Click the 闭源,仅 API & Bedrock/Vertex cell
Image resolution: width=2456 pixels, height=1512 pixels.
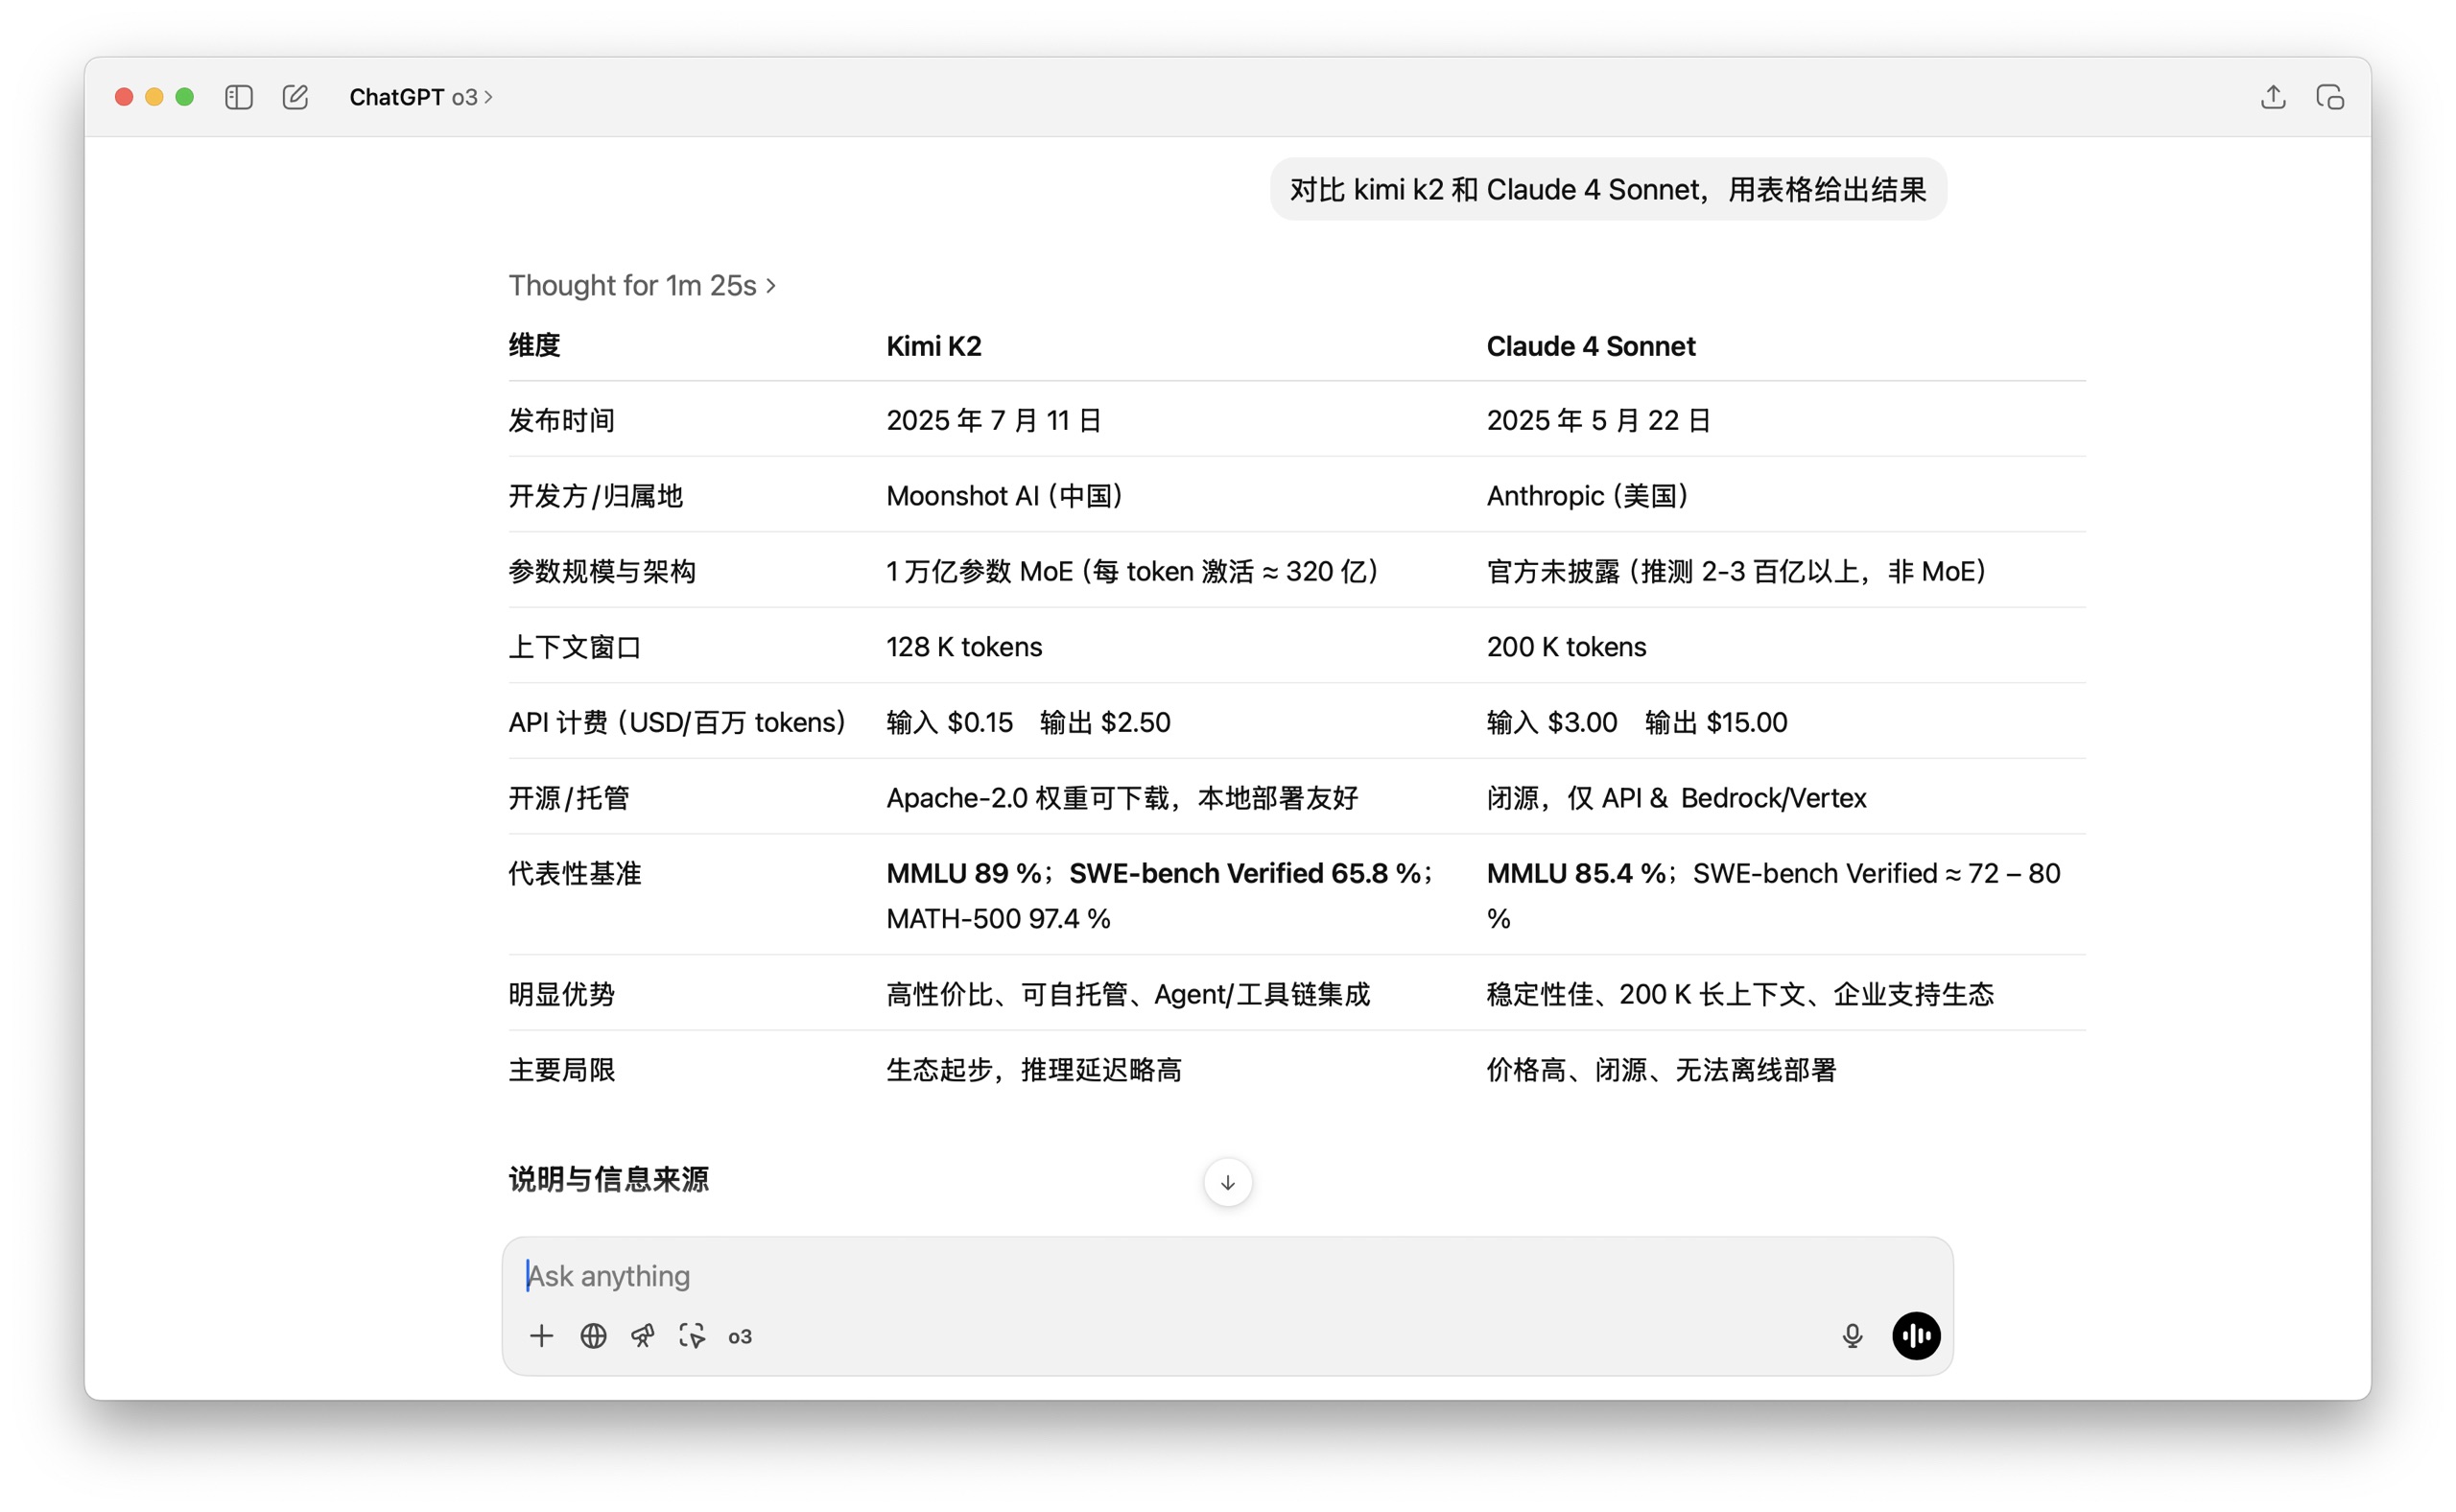click(1676, 798)
